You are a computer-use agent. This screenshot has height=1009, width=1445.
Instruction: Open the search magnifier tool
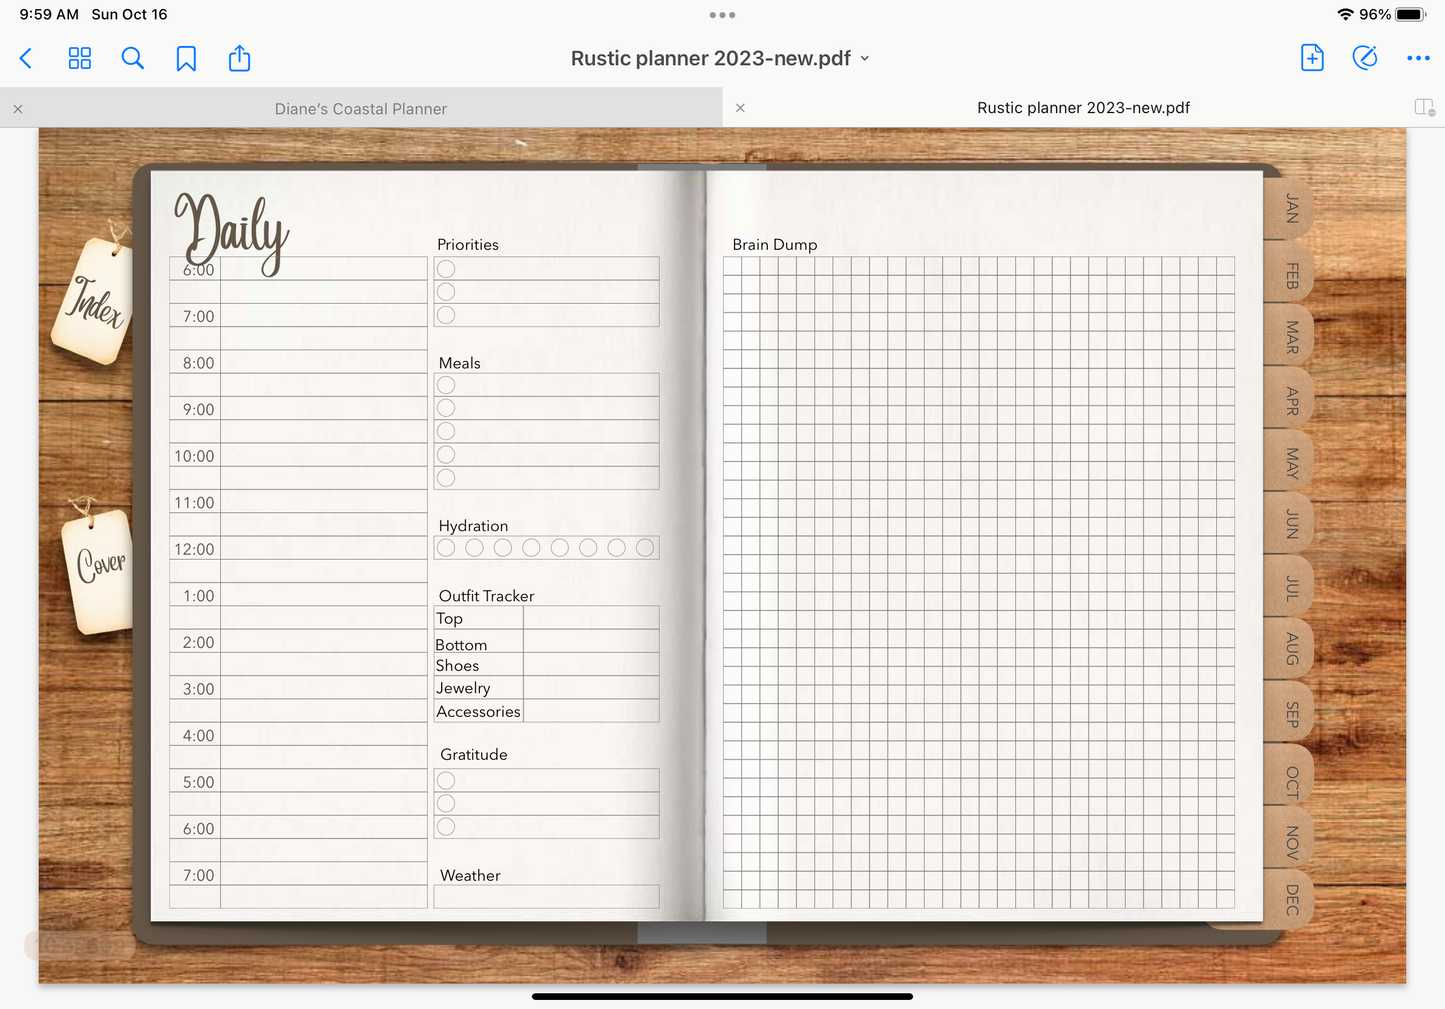(x=132, y=59)
